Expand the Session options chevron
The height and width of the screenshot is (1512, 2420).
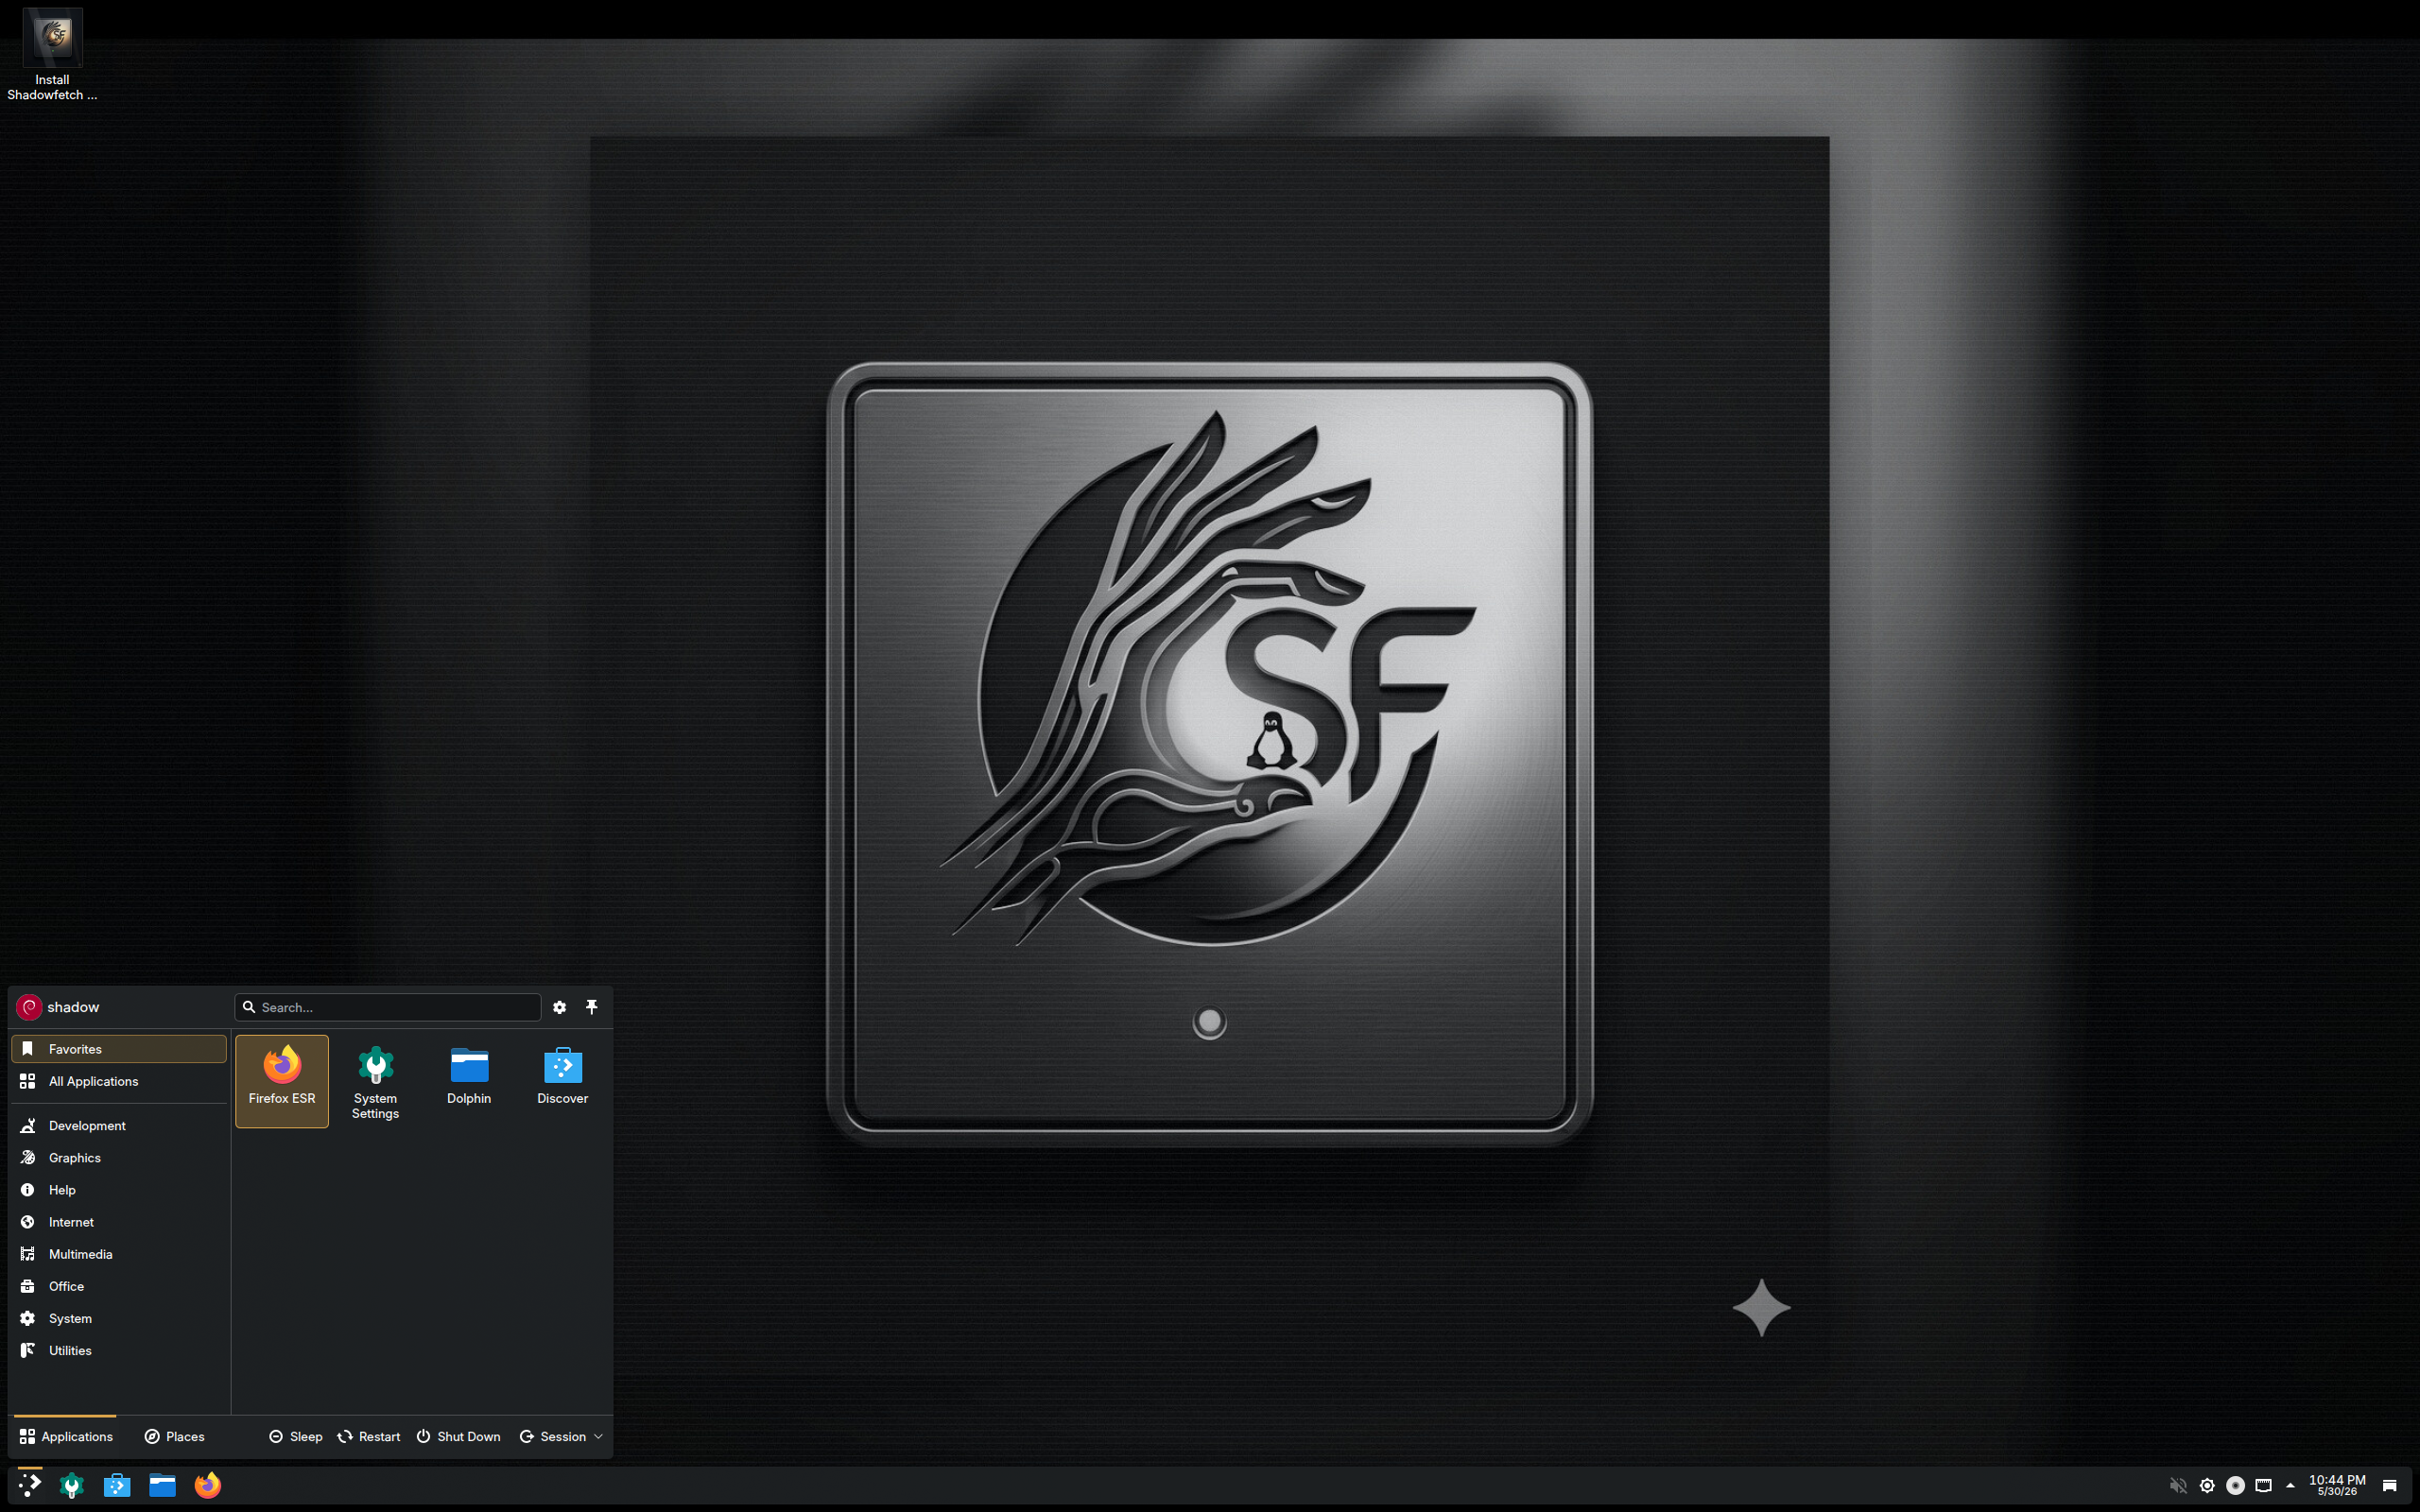coord(599,1436)
